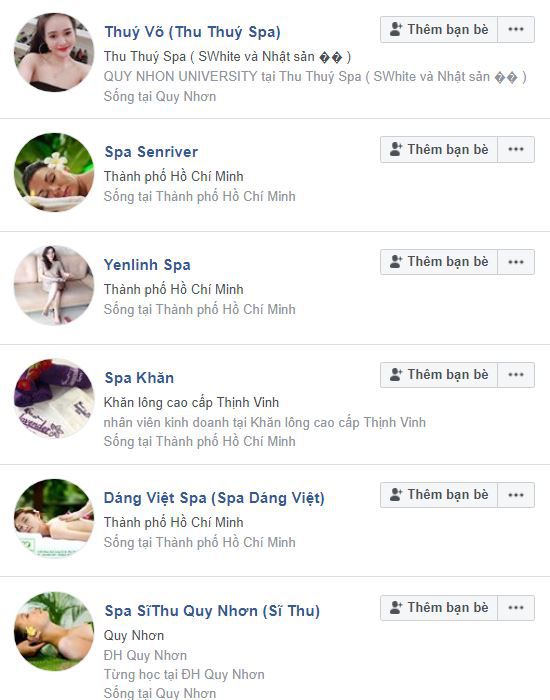Send friend request to Spa Khăn

tap(439, 375)
